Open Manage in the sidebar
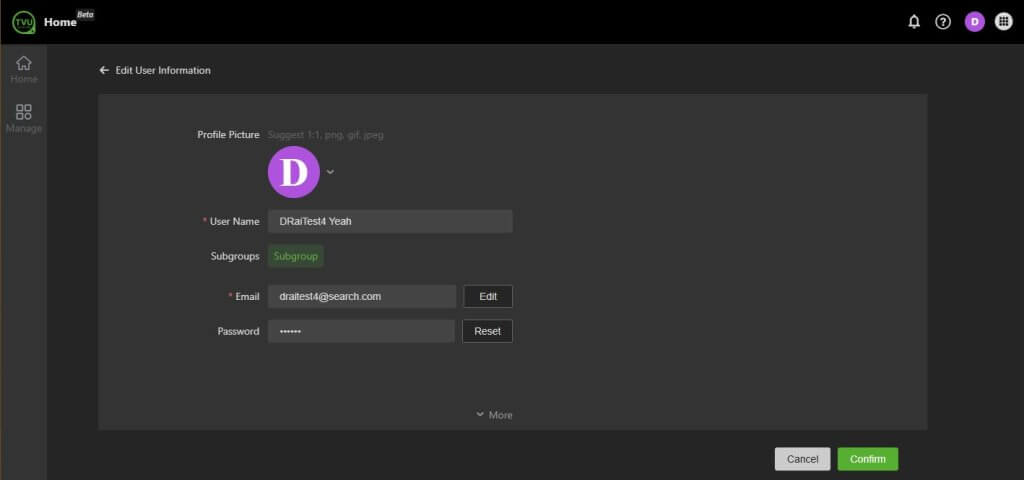This screenshot has width=1024, height=480. 24,118
